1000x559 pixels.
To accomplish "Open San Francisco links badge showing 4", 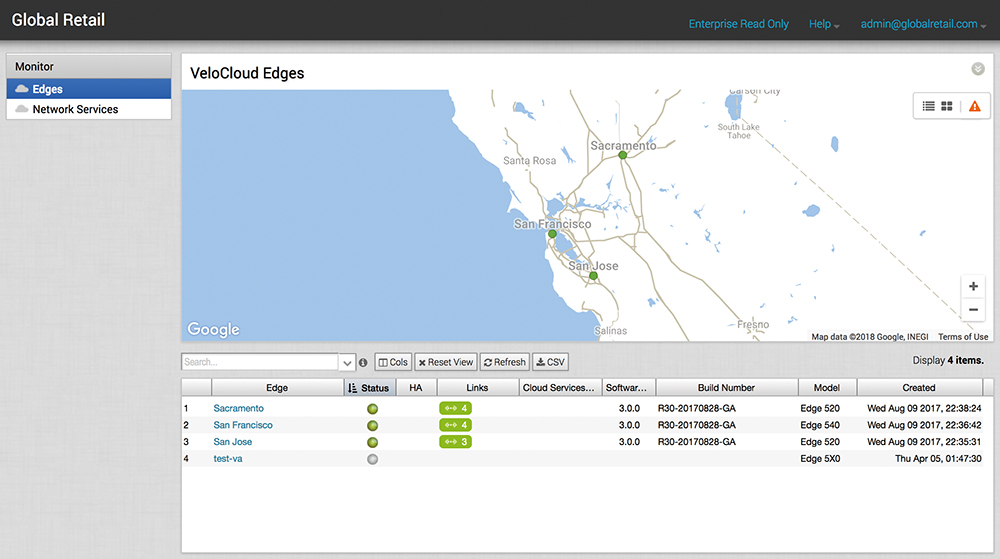I will [x=455, y=425].
